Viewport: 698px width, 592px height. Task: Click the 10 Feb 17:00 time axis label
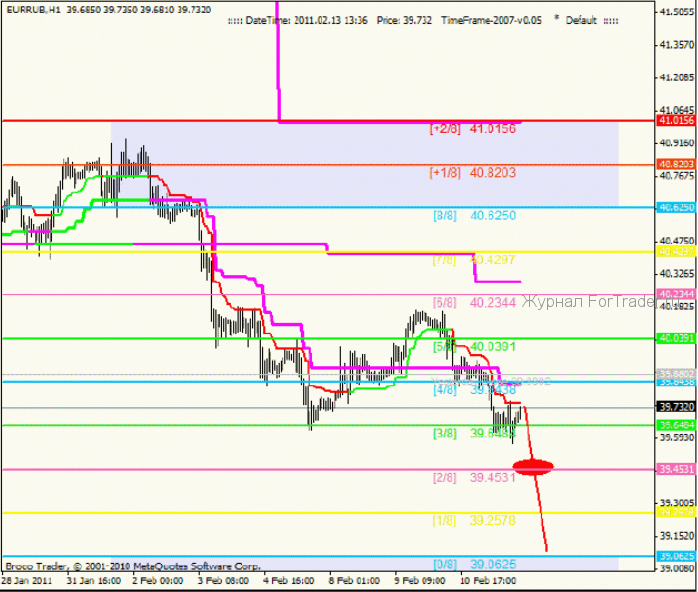(x=488, y=580)
